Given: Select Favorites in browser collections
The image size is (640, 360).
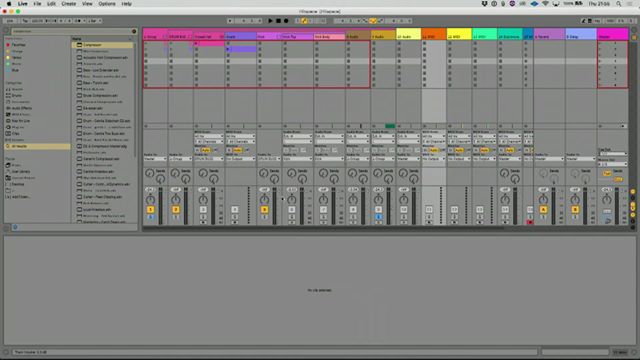Looking at the screenshot, I should coord(18,45).
